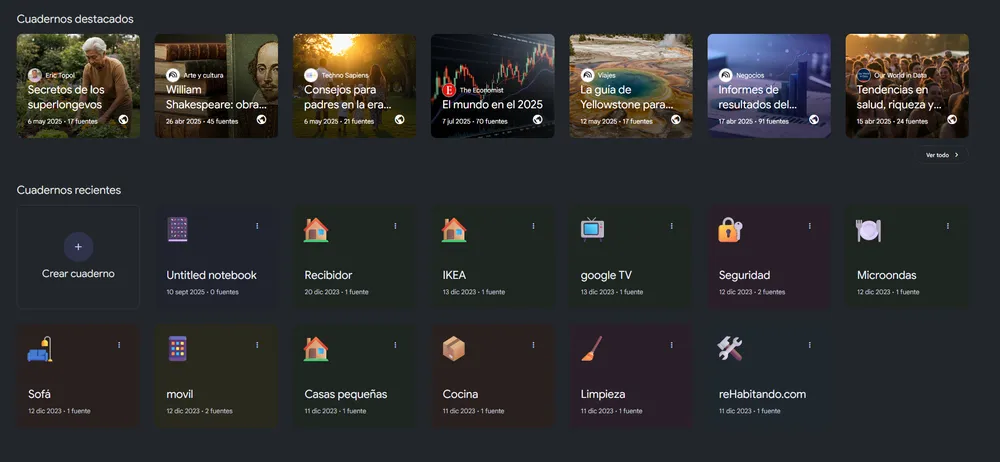The height and width of the screenshot is (462, 1000).
Task: Click the plus icon to create notebook
Action: pos(78,246)
